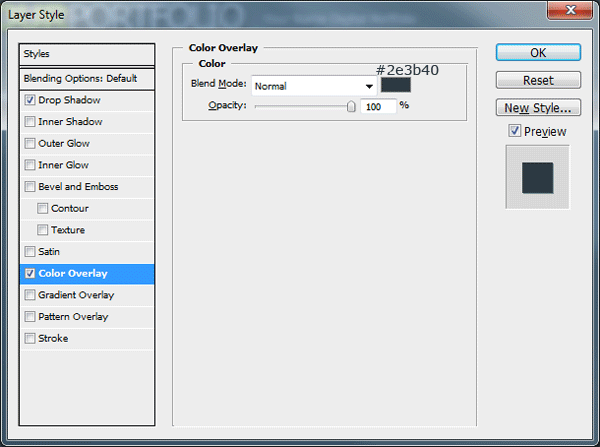
Task: Select the Satin style entry
Action: (x=87, y=252)
